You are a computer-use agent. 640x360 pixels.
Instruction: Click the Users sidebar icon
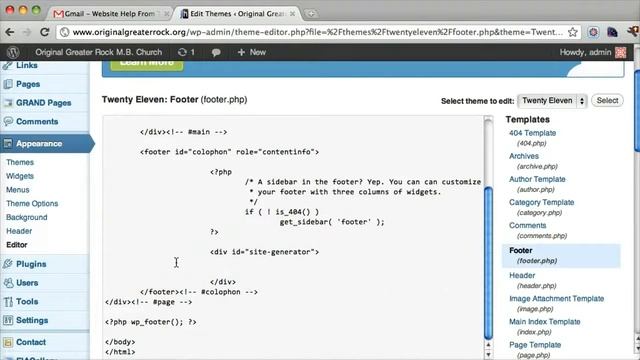tap(8, 283)
